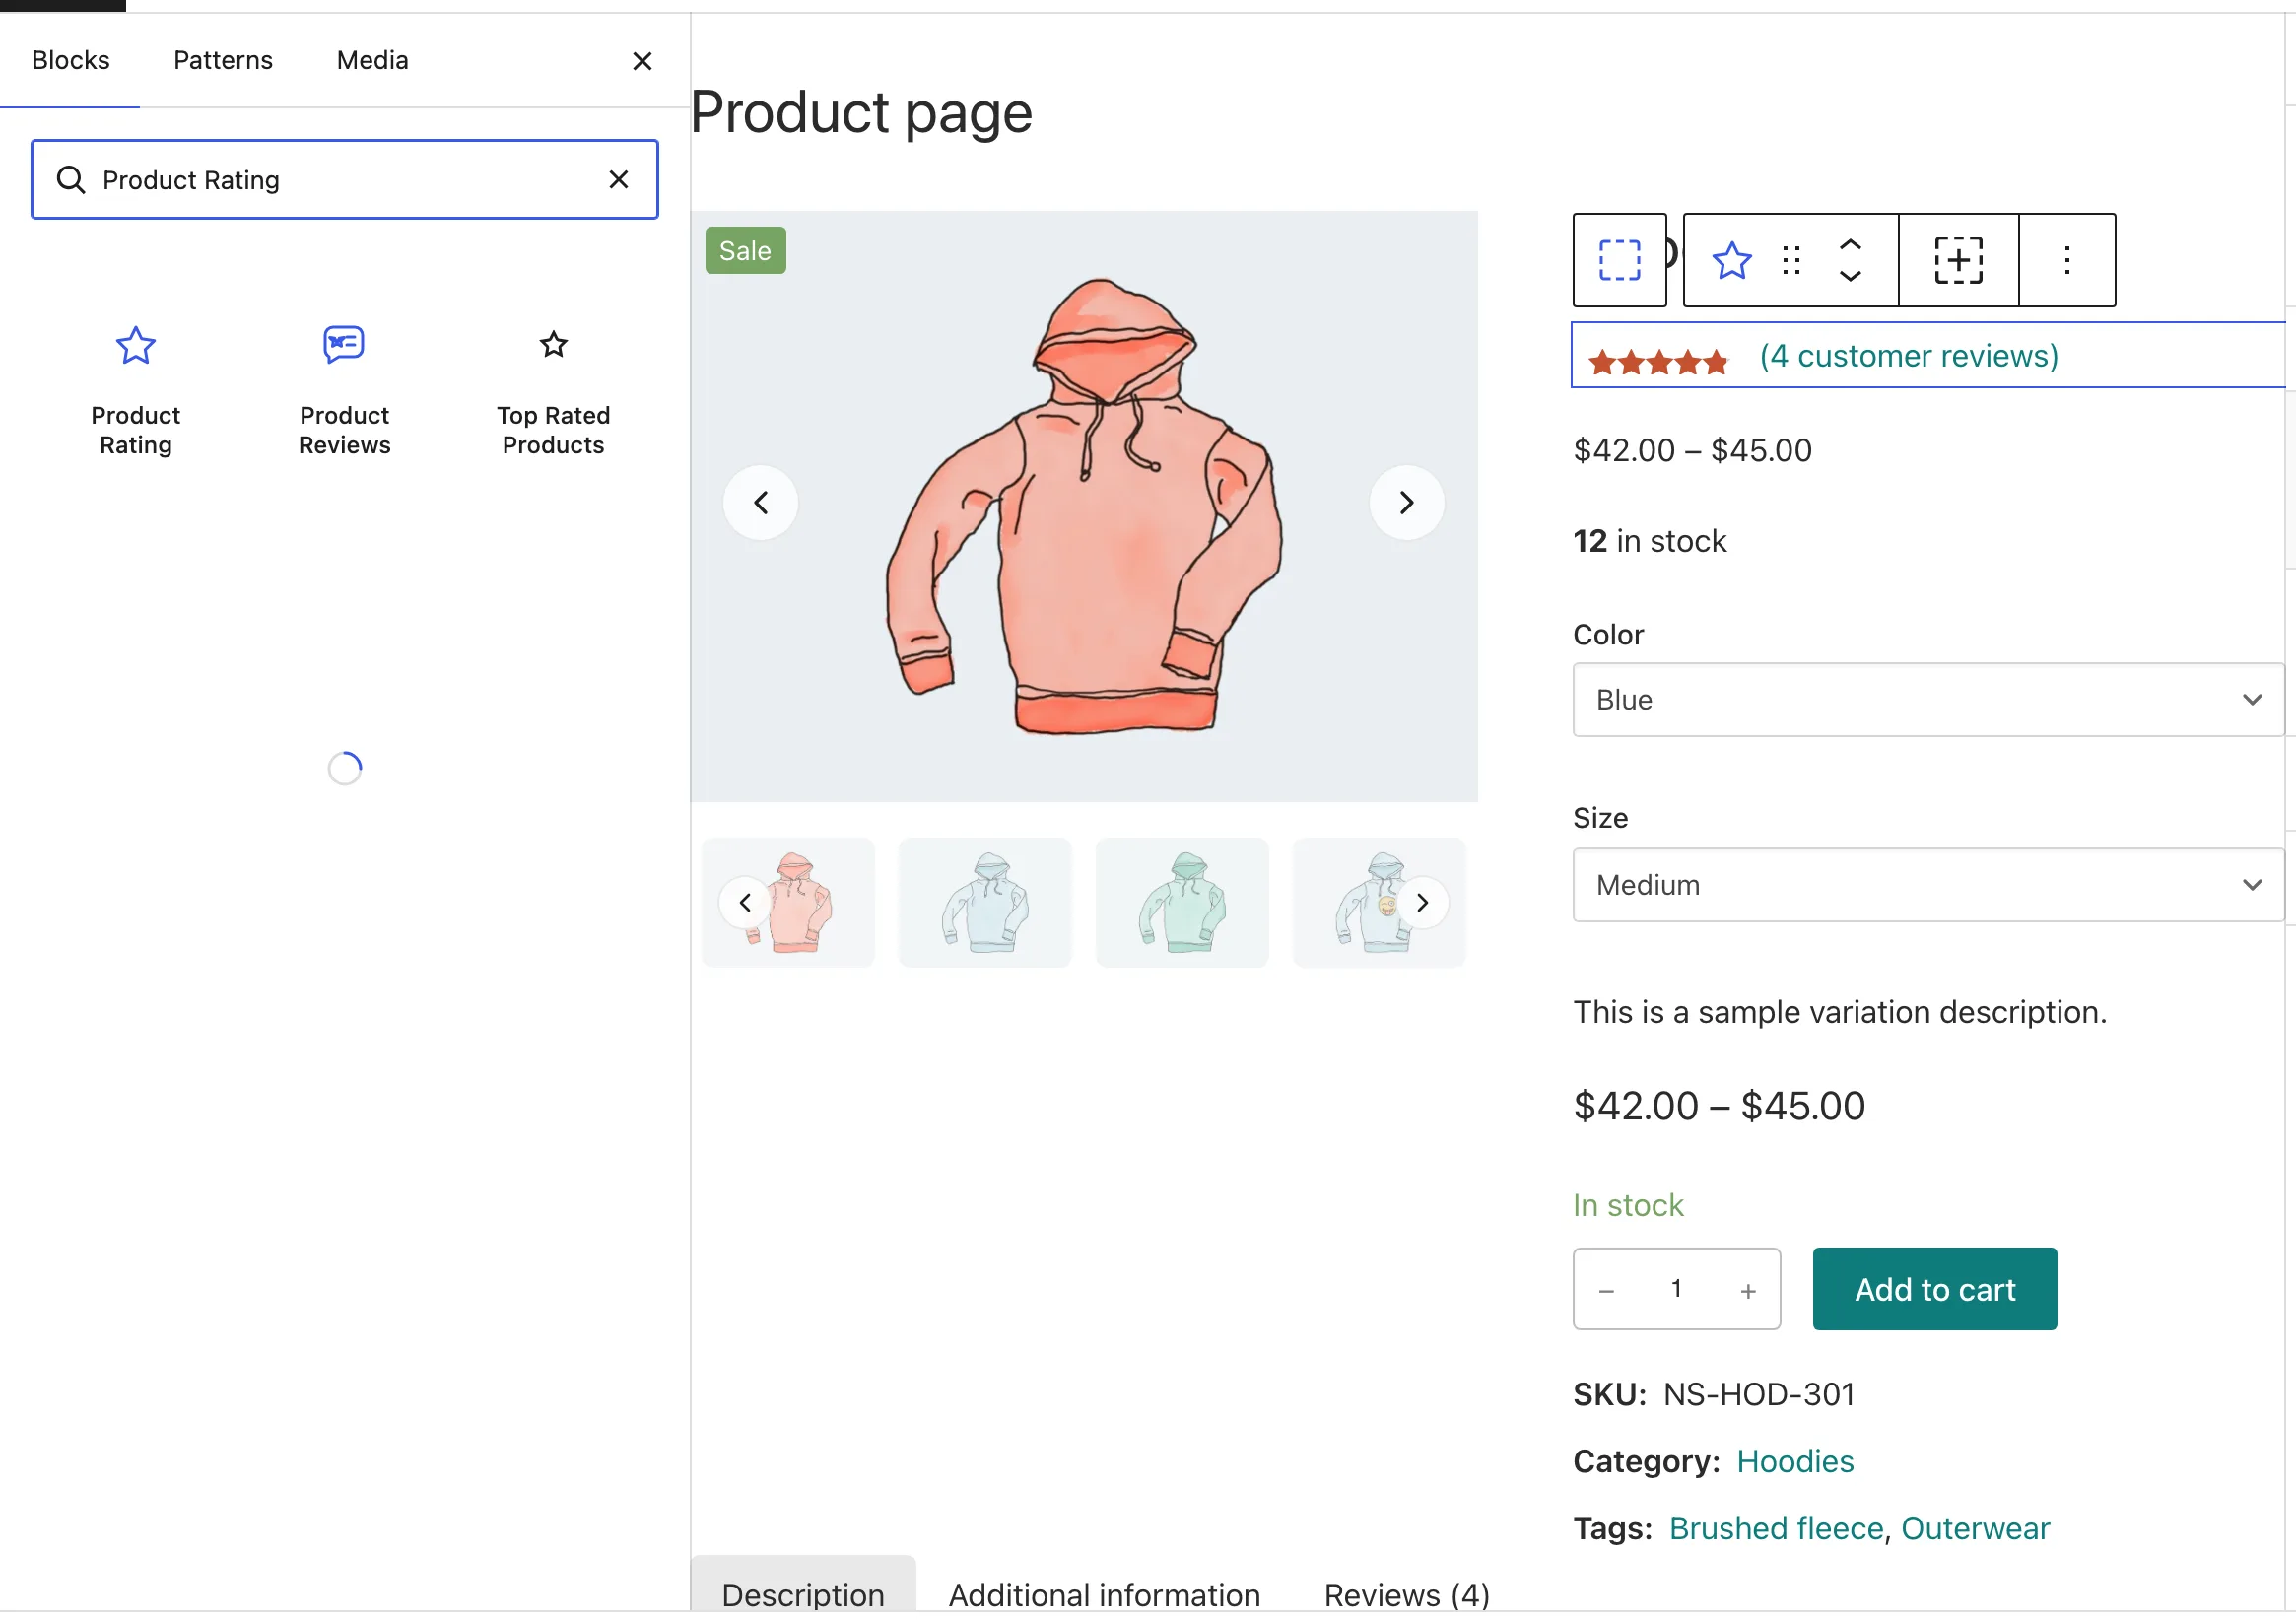The height and width of the screenshot is (1622, 2296).
Task: Show previous main product image
Action: point(761,502)
